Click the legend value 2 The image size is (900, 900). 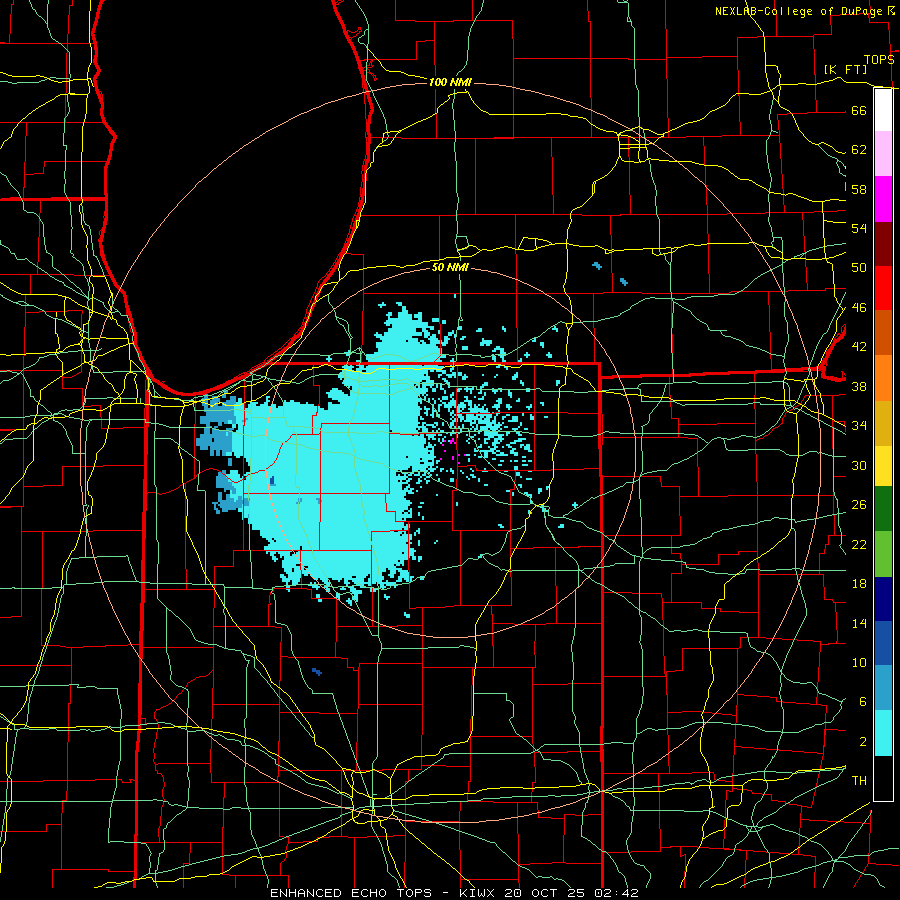[862, 742]
